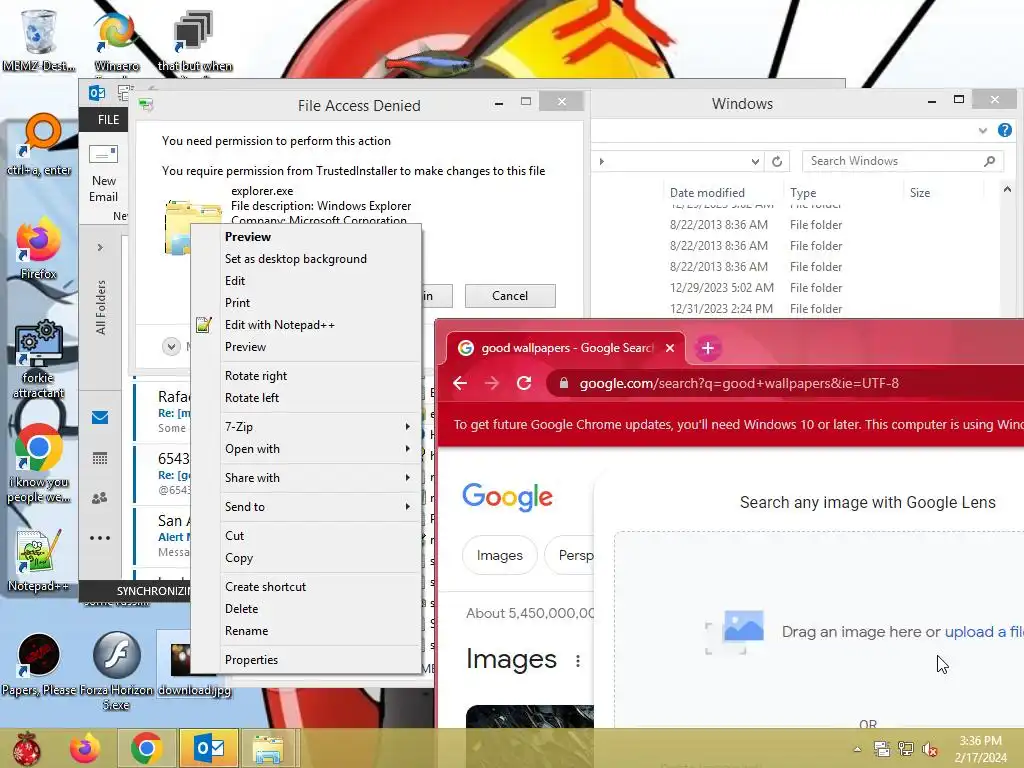Click the Google logo
The height and width of the screenshot is (768, 1024).
(x=507, y=497)
